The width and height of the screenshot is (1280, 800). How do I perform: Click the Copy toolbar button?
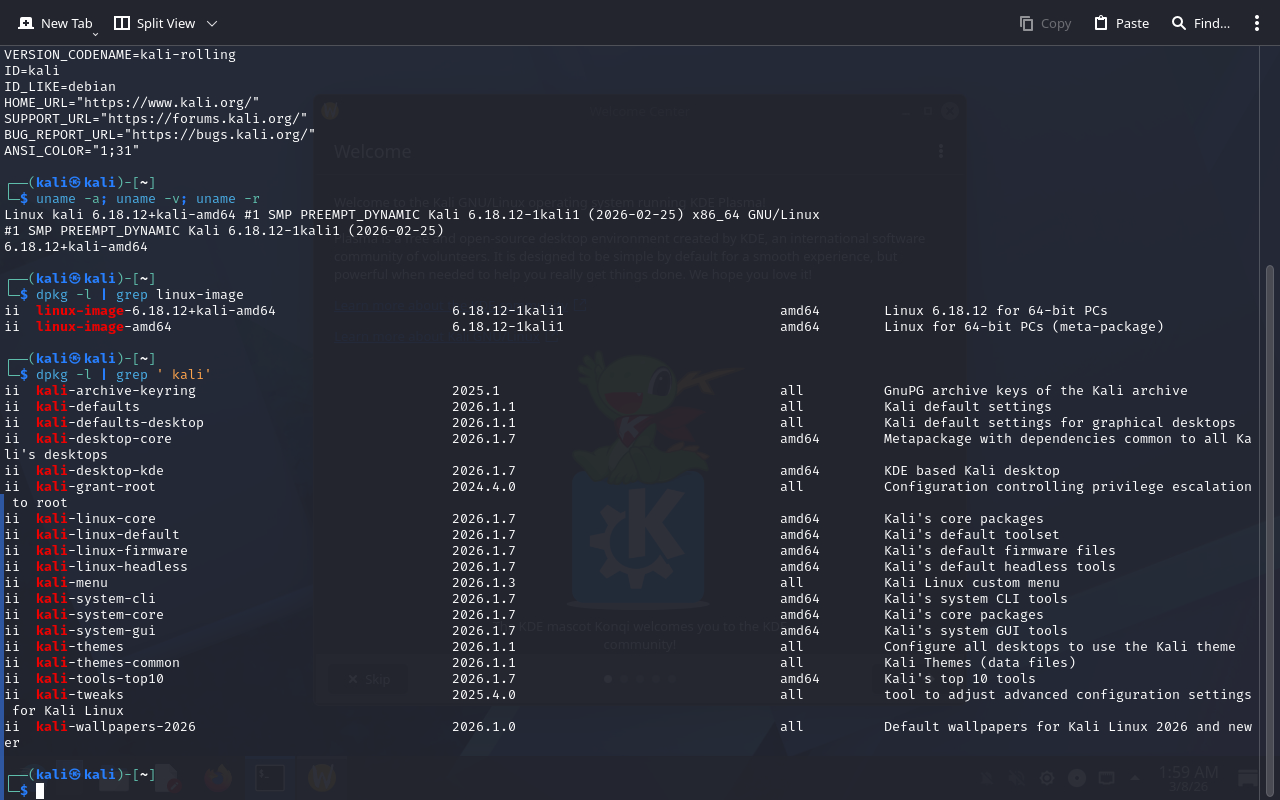1045,23
